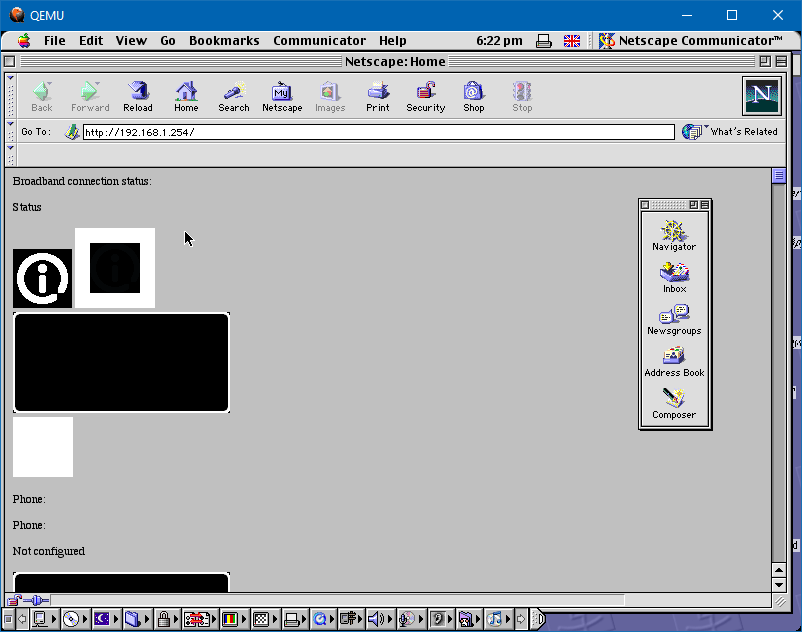This screenshot has height=632, width=802.
Task: Click the Netscape N logo button
Action: tap(761, 96)
